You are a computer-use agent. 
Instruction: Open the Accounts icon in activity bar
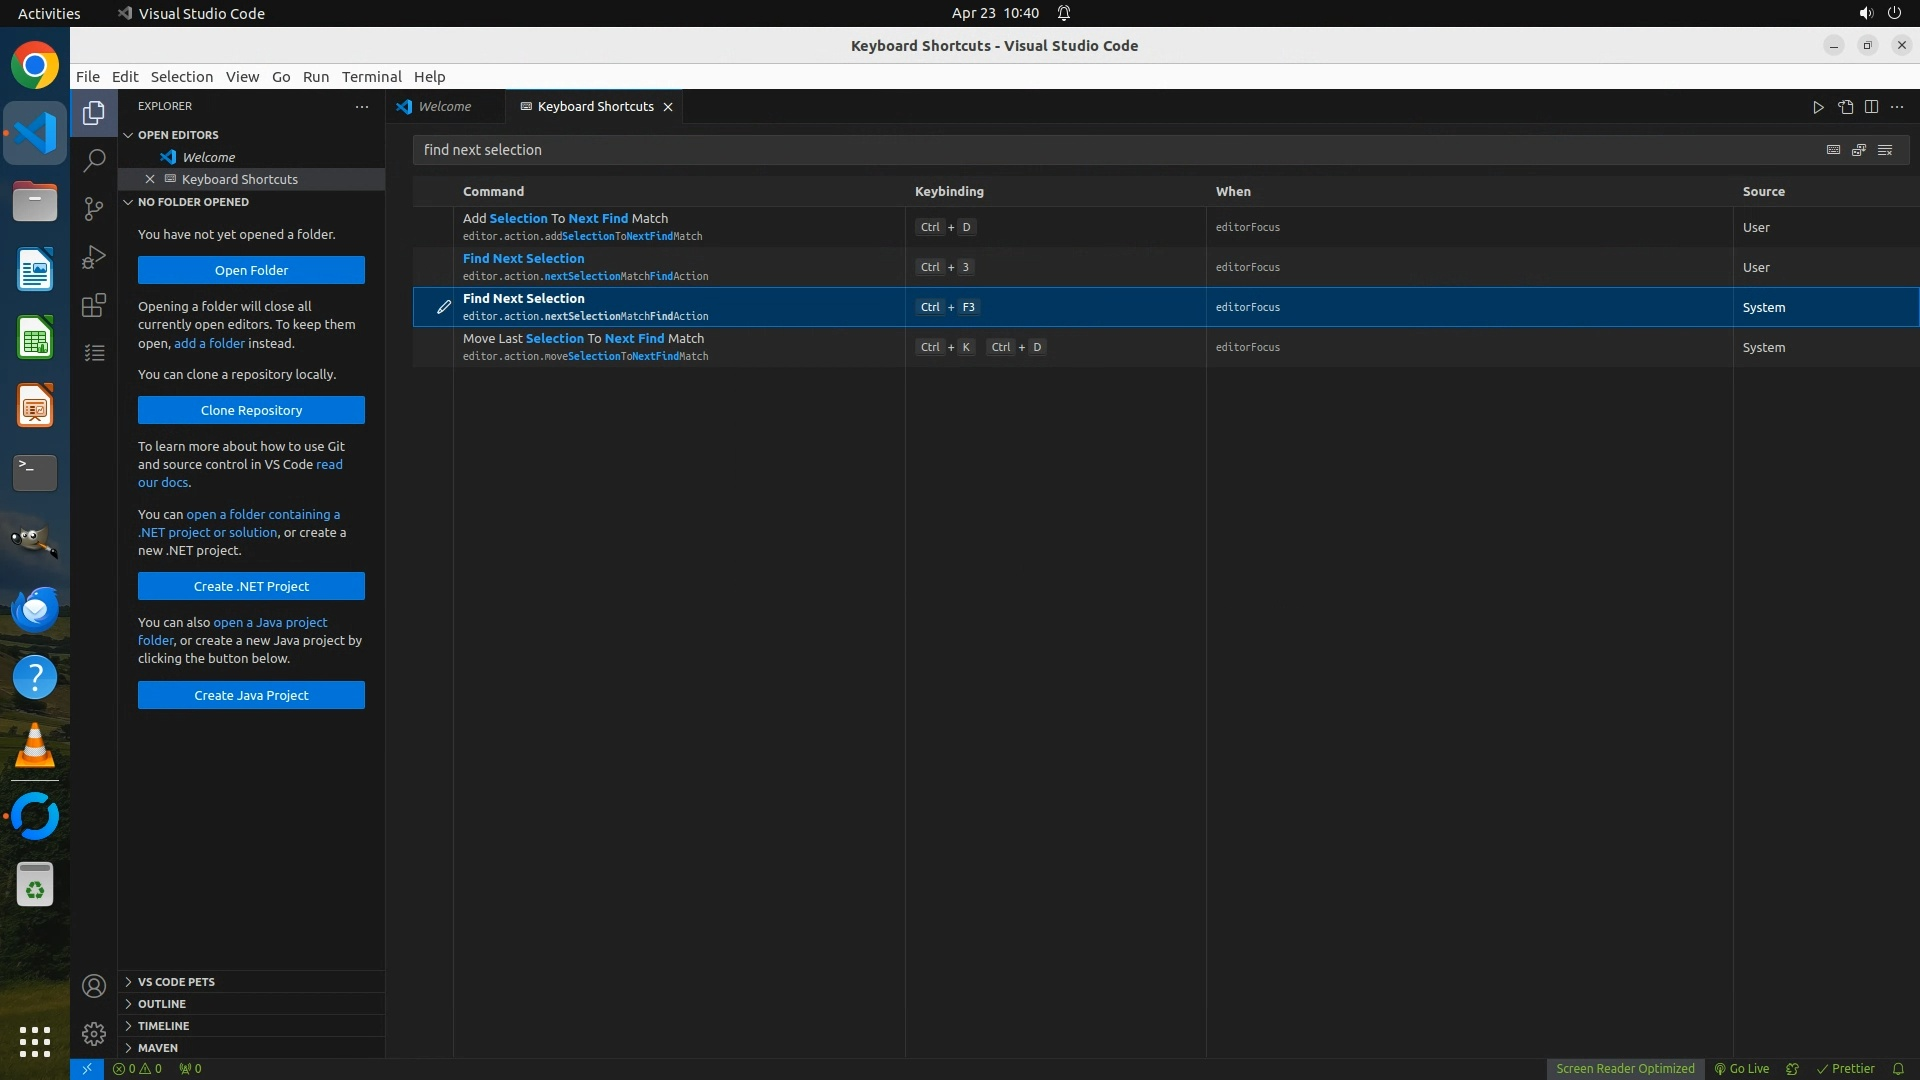click(94, 986)
